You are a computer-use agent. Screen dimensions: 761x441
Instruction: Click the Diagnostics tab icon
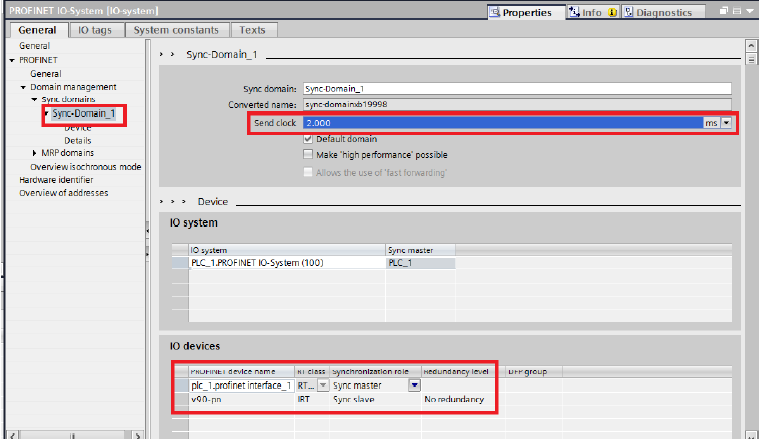628,13
